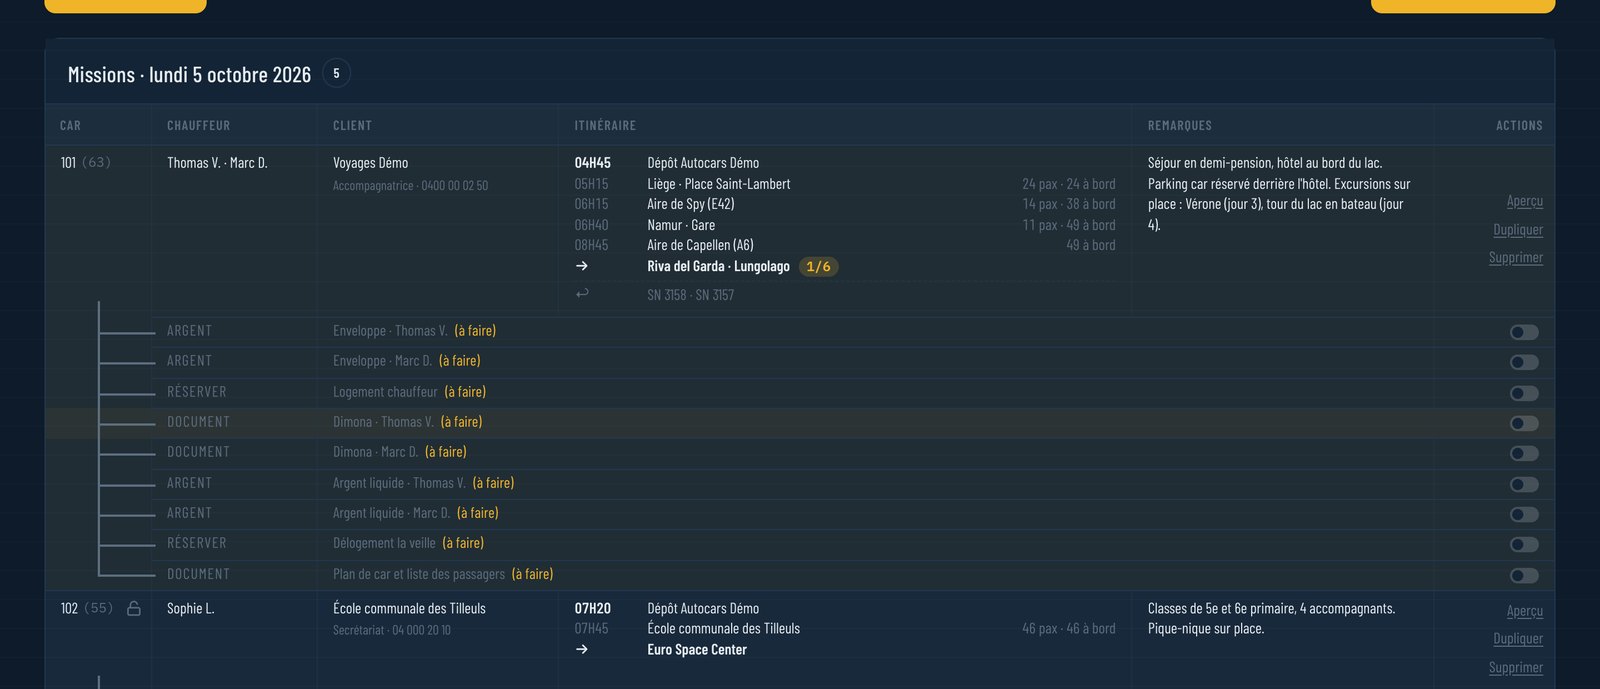Click the 1/6 day badge
The image size is (1600, 689).
(818, 266)
